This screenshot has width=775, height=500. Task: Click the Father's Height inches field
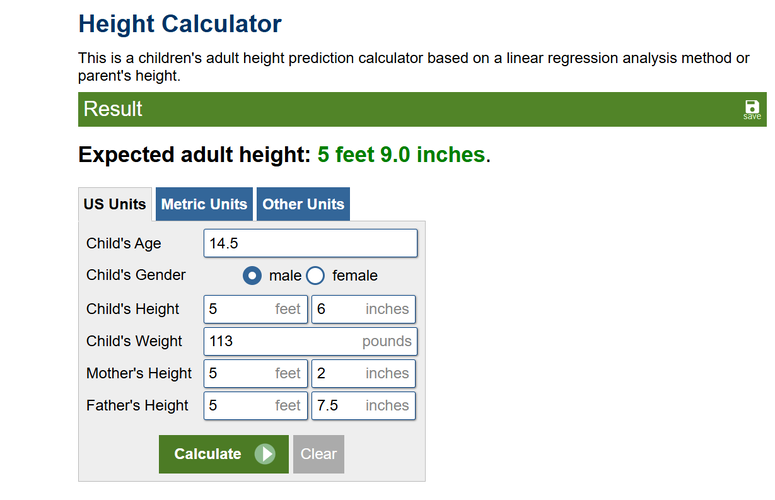coord(363,405)
